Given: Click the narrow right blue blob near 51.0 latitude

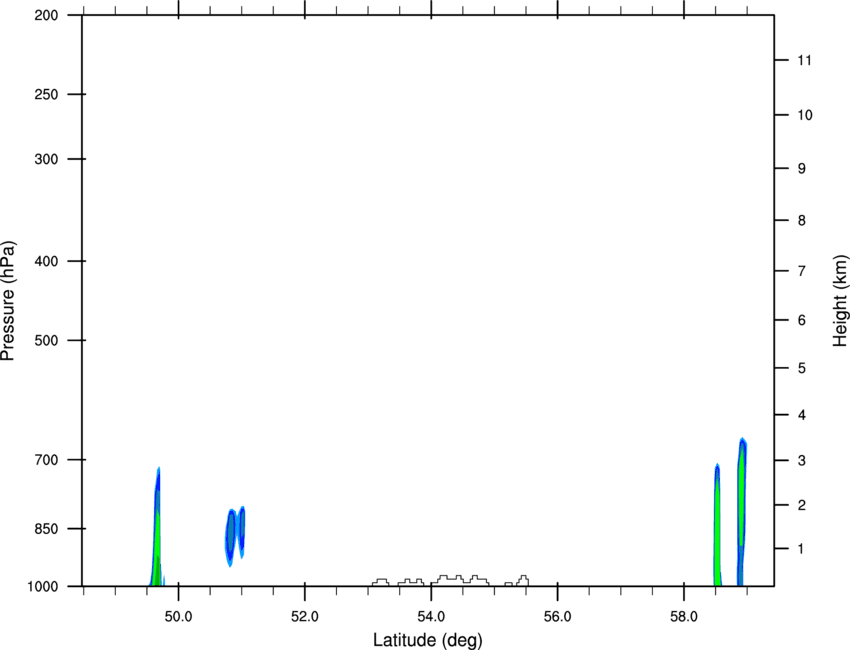Looking at the screenshot, I should point(242,532).
